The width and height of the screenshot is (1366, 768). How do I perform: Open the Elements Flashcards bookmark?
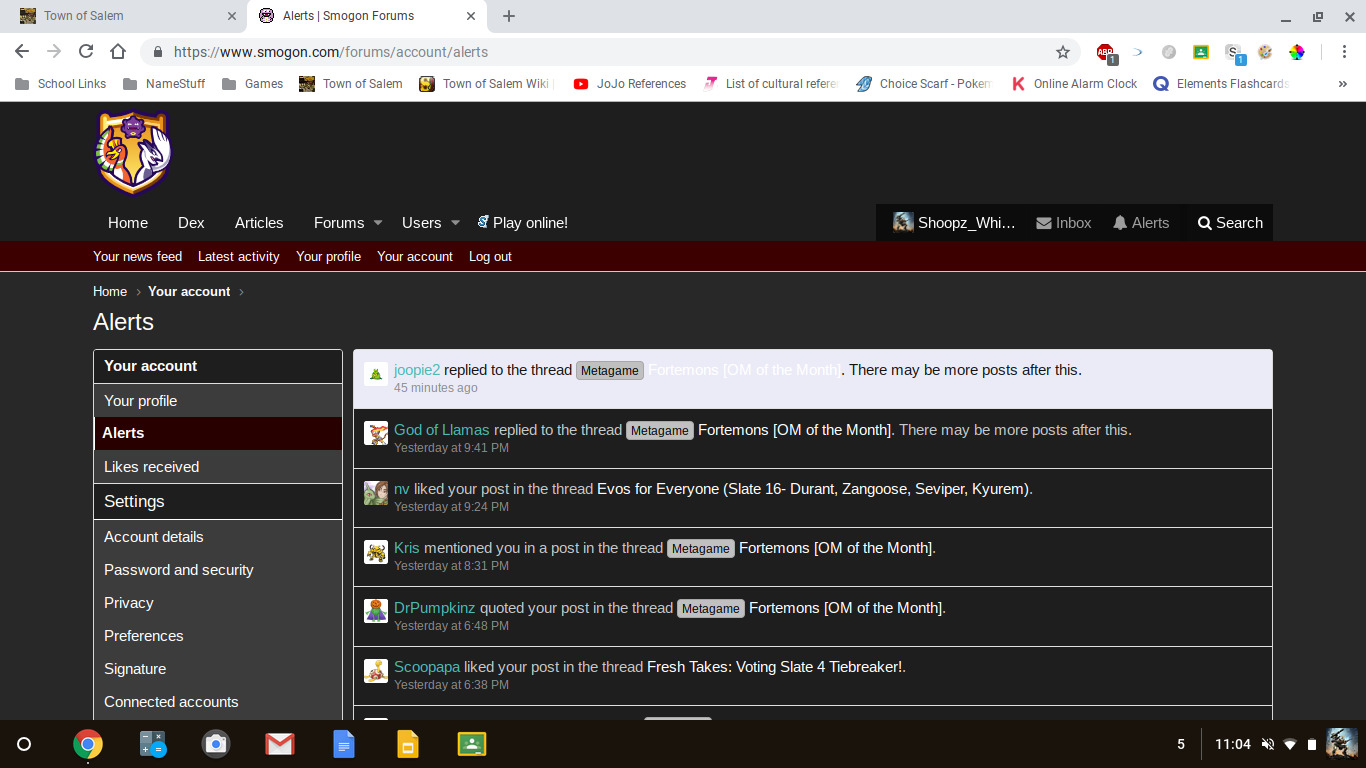click(1221, 84)
